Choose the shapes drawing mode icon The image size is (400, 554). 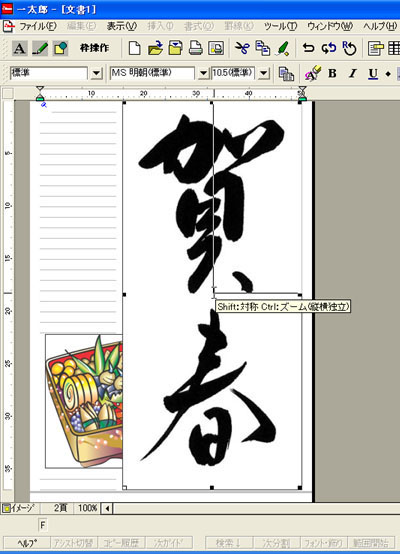[x=60, y=48]
